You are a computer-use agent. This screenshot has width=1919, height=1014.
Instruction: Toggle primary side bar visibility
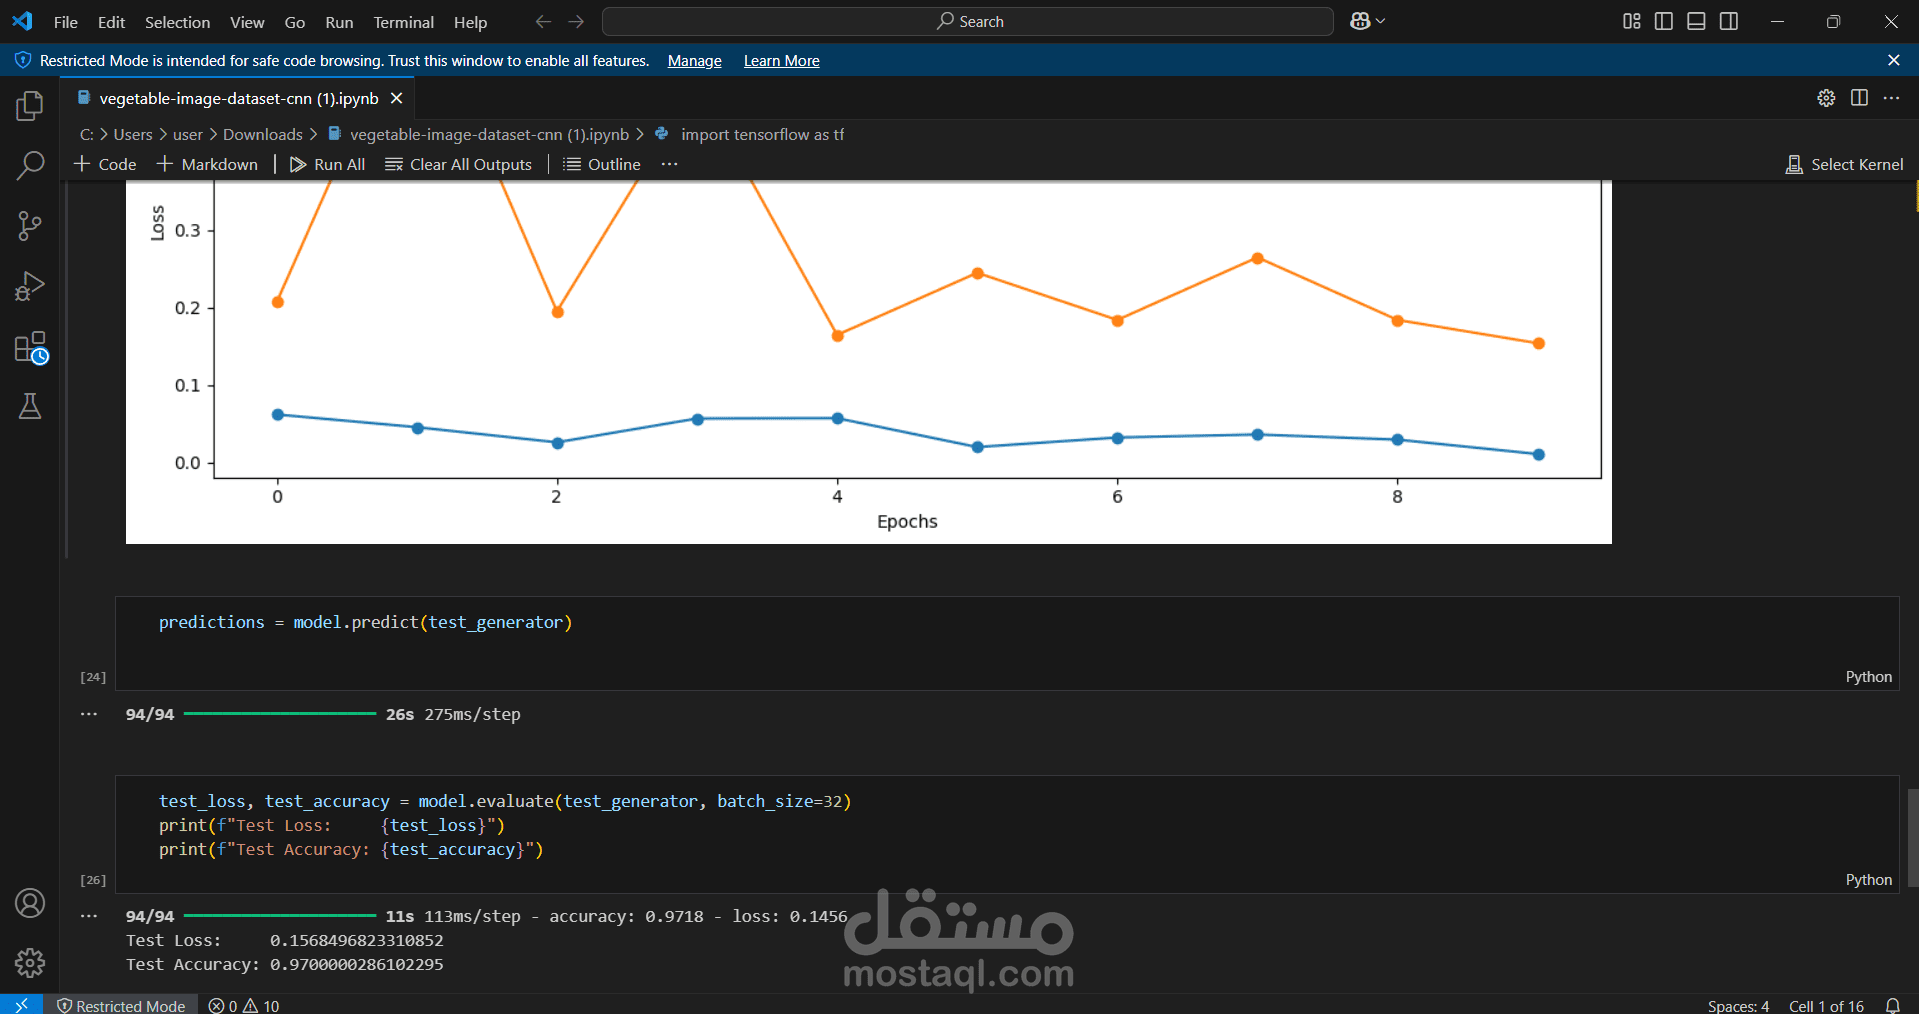click(x=1664, y=21)
